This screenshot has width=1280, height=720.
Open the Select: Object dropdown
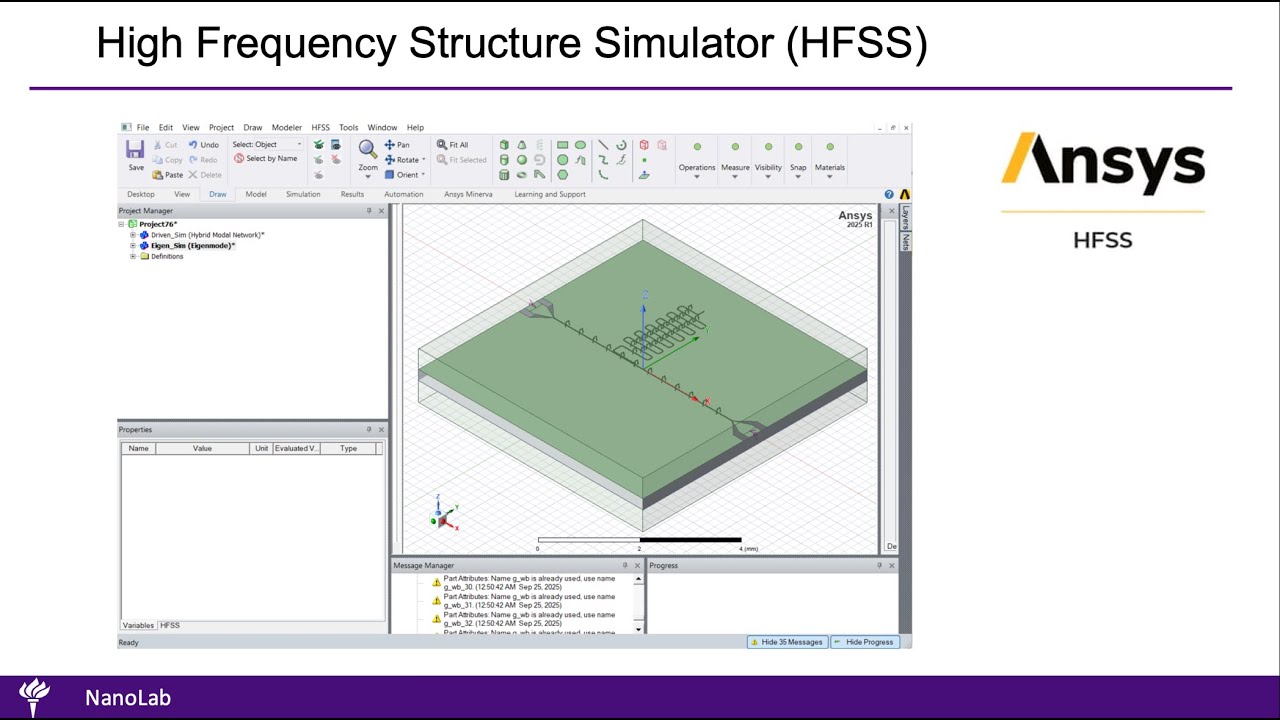click(267, 145)
